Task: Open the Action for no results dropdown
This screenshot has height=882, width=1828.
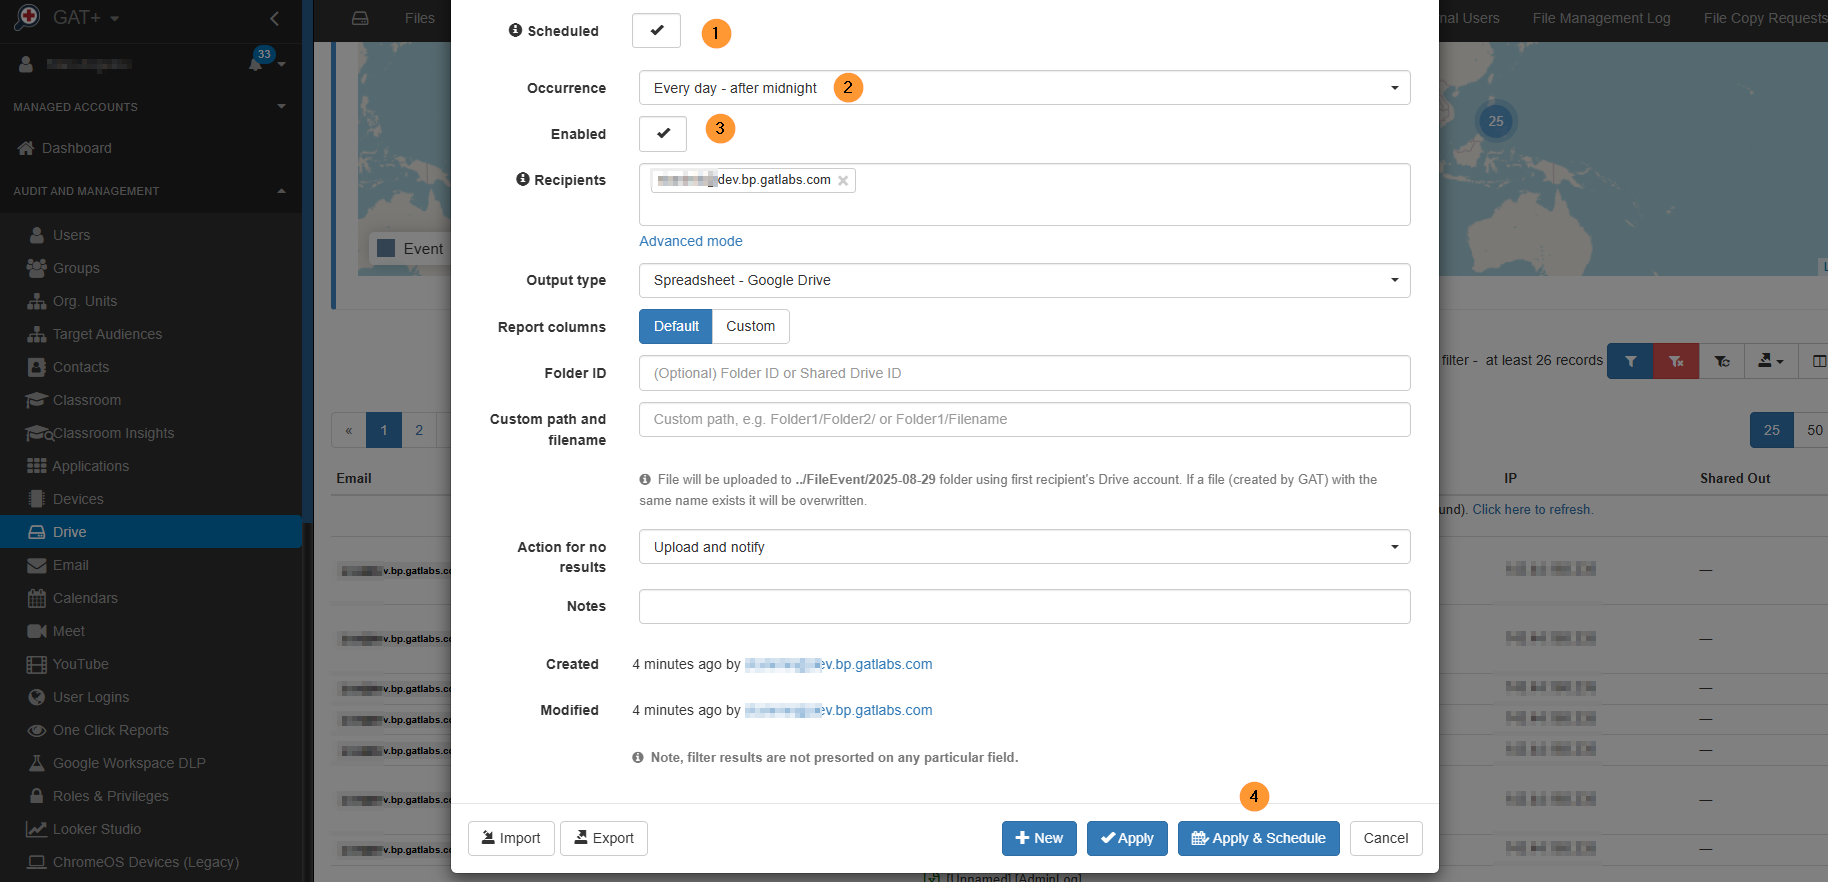Action: click(x=1024, y=547)
